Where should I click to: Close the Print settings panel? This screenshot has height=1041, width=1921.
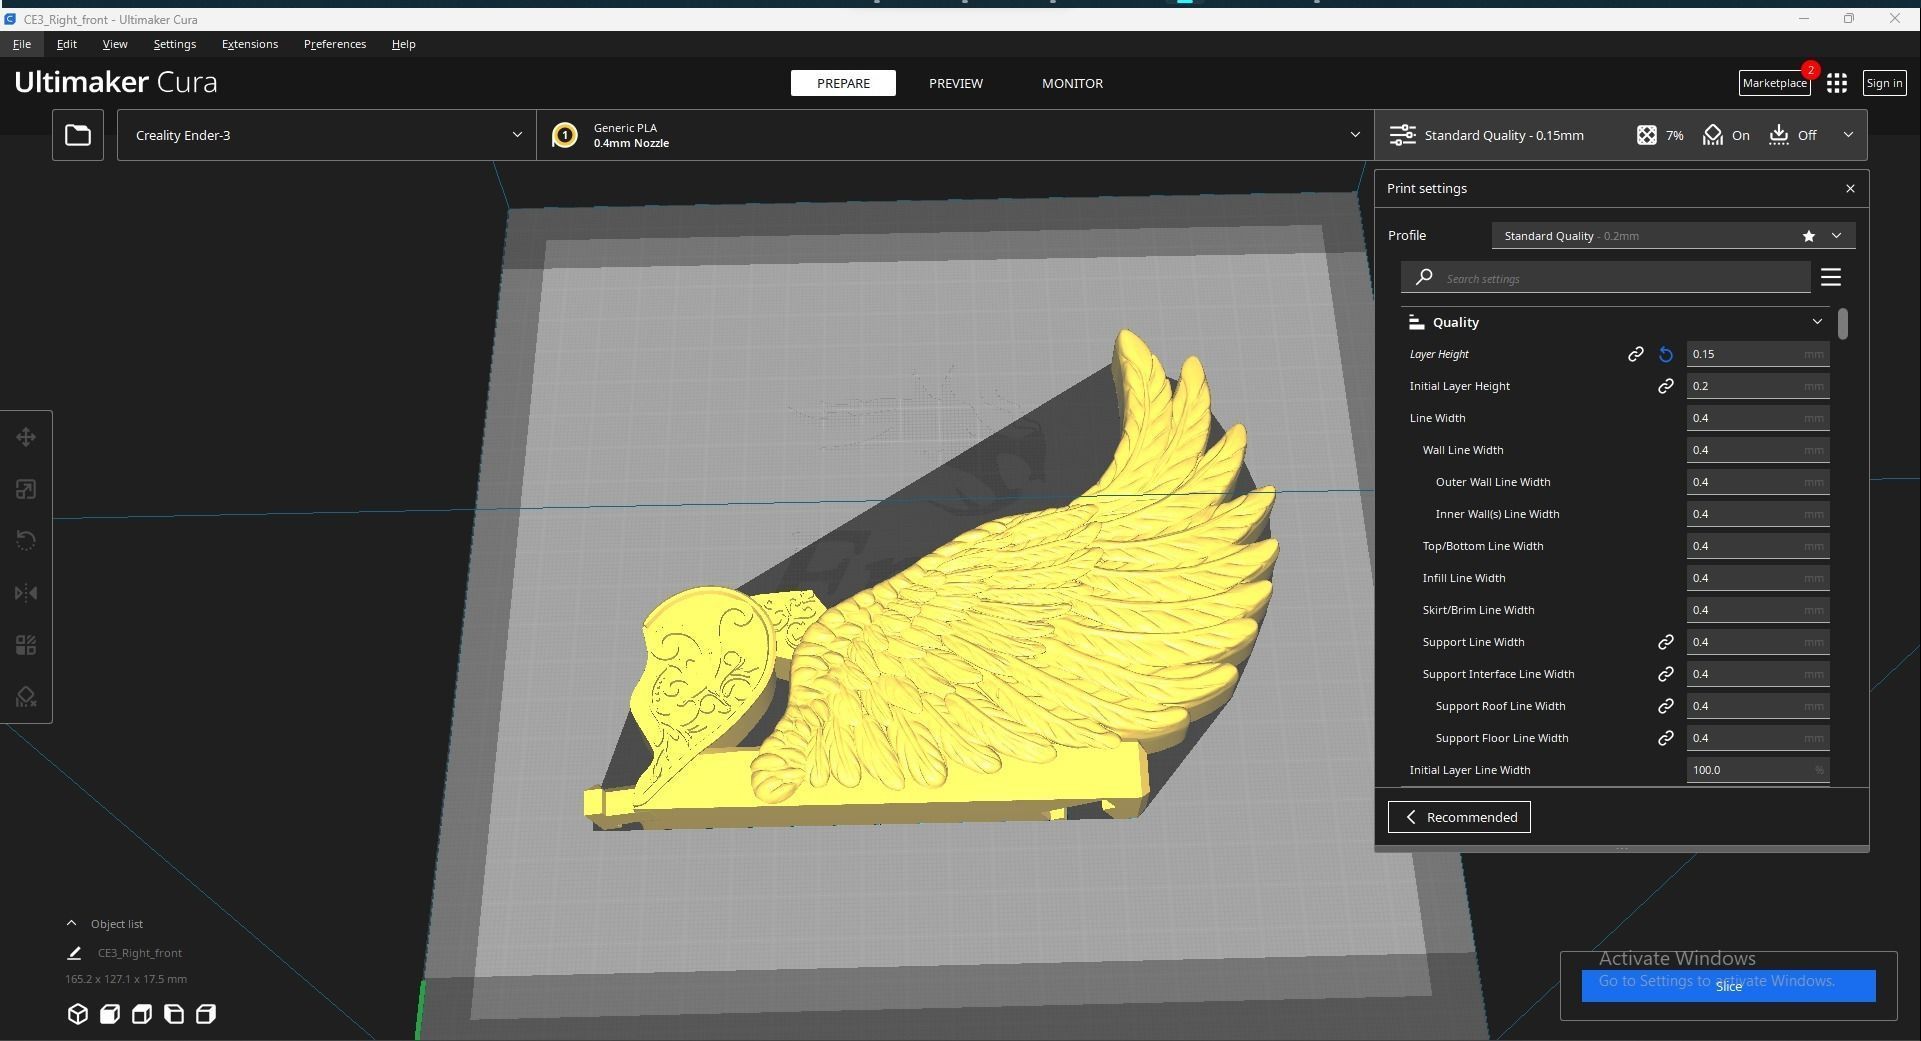click(1850, 188)
